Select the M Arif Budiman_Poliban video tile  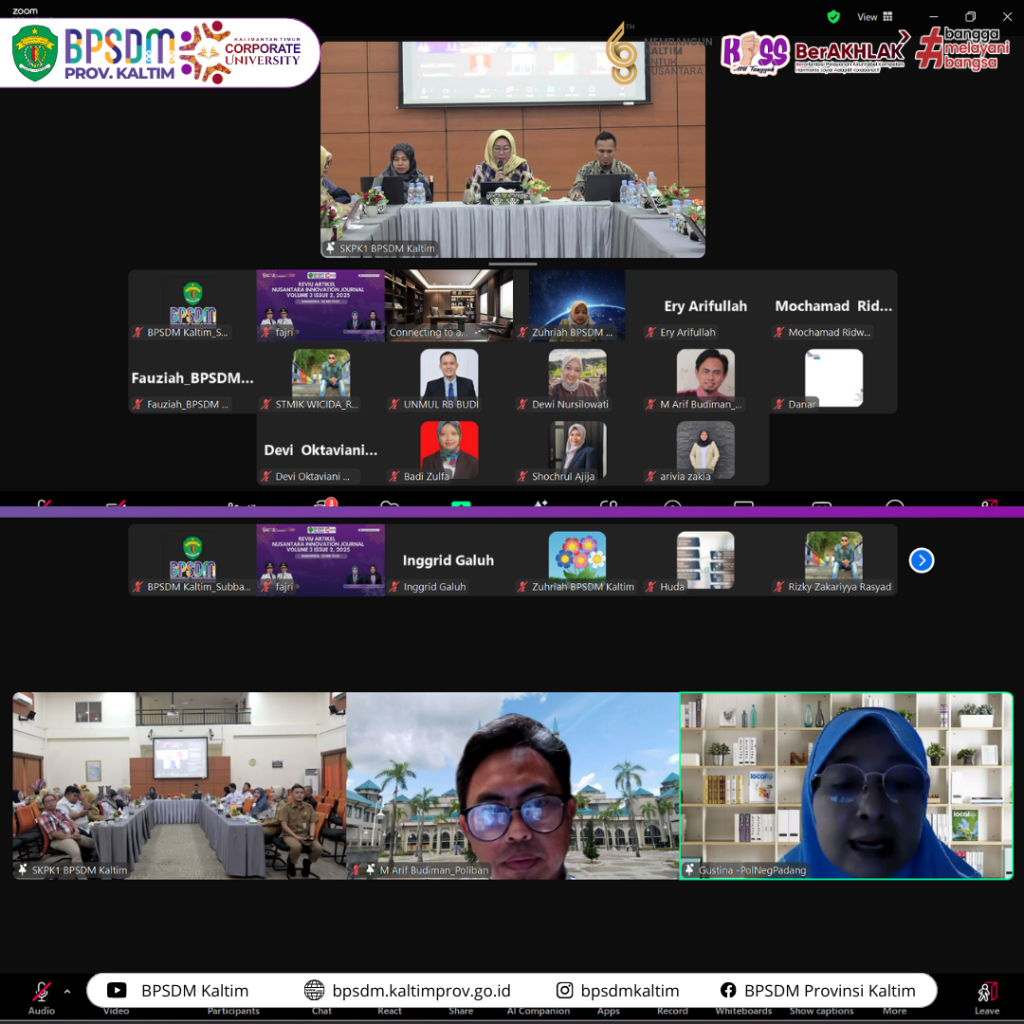pyautogui.click(x=513, y=786)
